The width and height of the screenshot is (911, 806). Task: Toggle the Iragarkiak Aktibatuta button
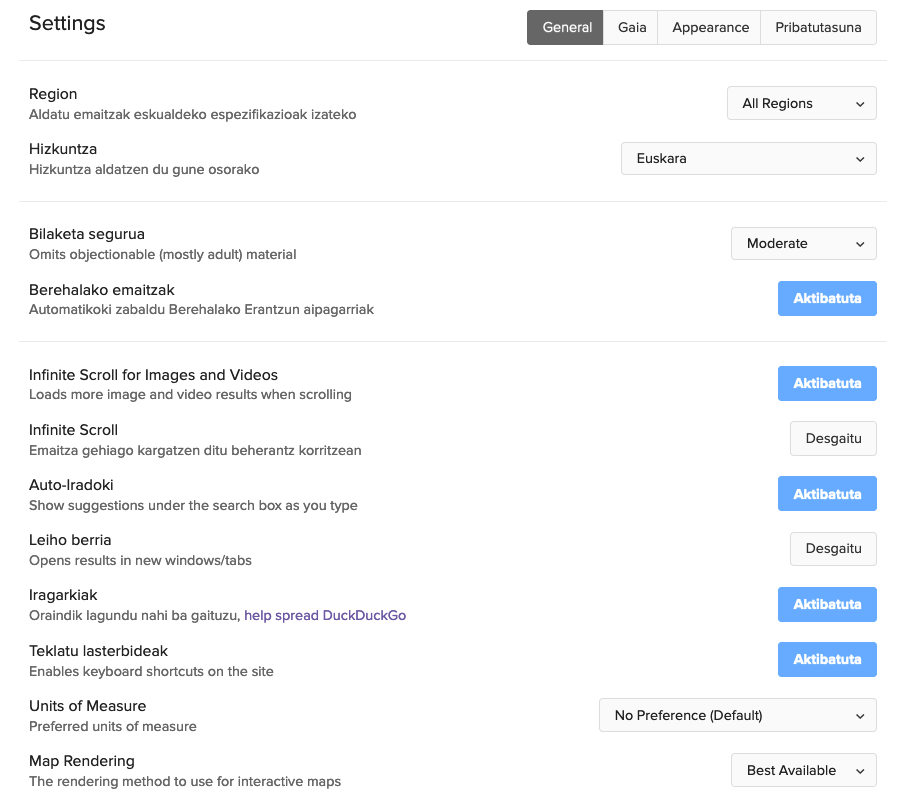(827, 605)
